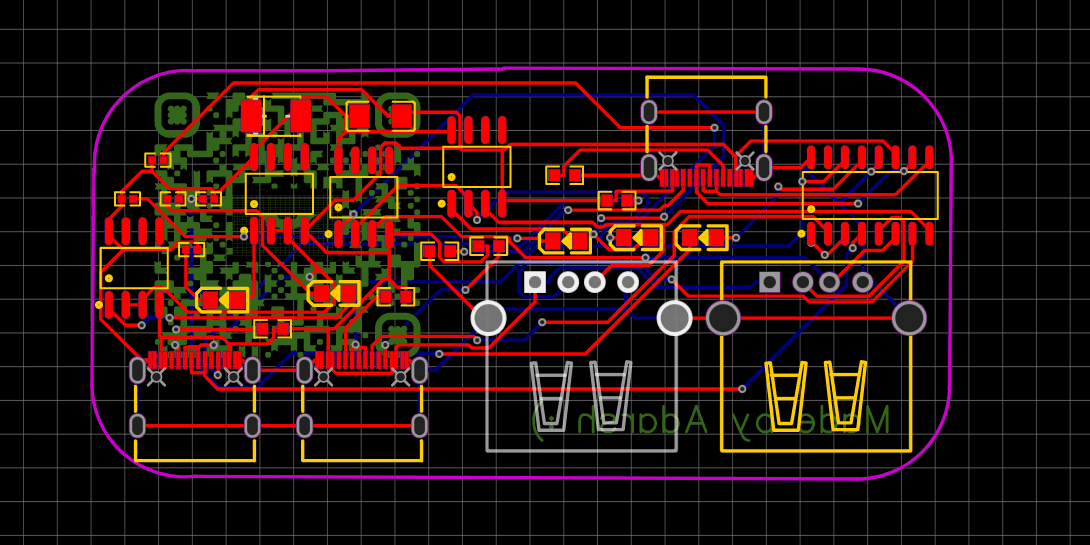
Task: Click the bottom-right oval slot of the second bottom USB-C connector
Action: coord(419,425)
